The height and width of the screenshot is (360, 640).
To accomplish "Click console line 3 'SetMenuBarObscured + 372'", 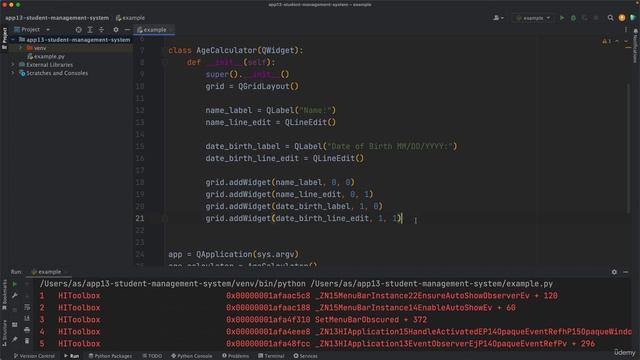I will [371, 320].
